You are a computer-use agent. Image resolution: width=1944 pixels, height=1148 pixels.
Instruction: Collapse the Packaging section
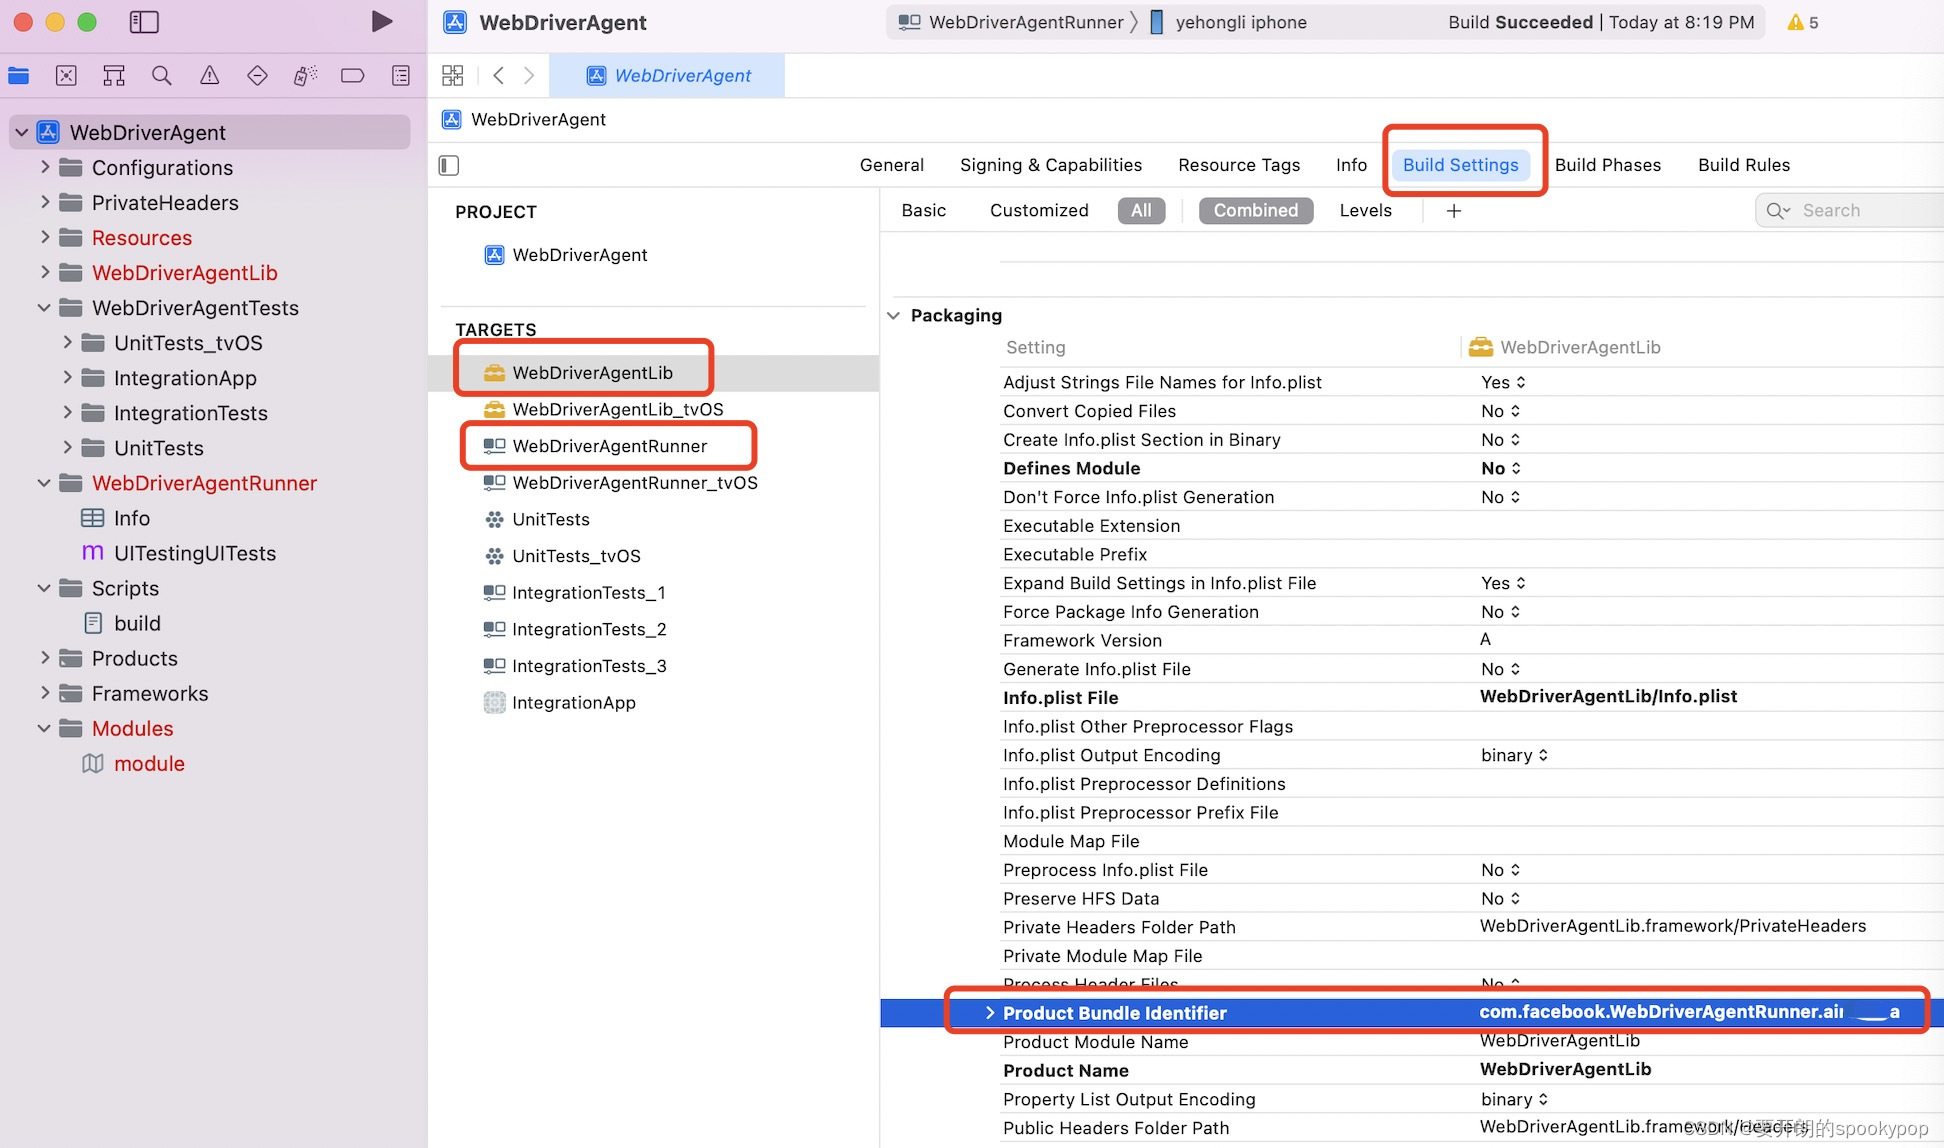(893, 316)
